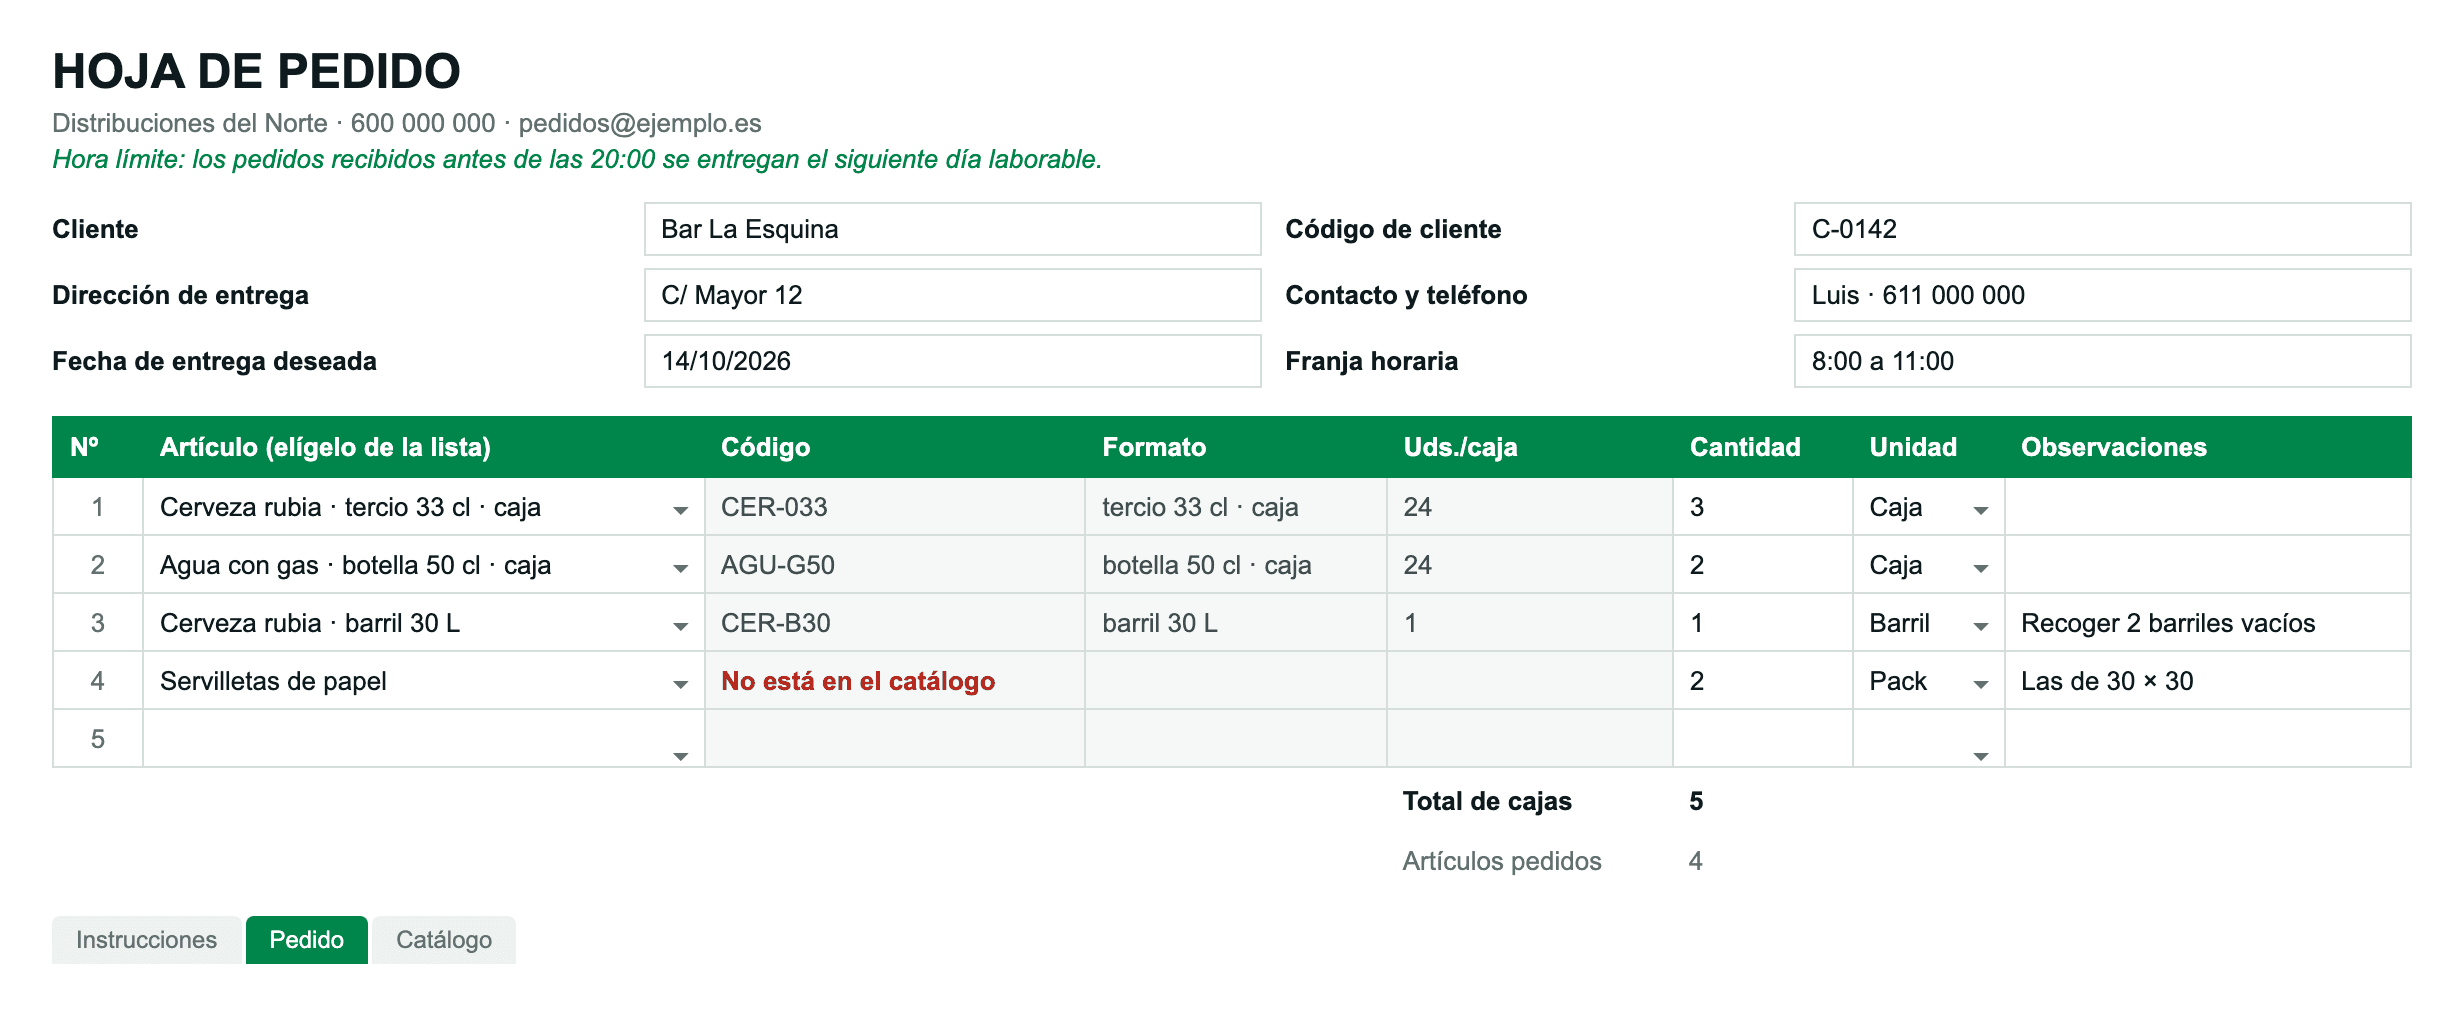The width and height of the screenshot is (2464, 1016).
Task: Click quantity cell for Servilletas de papel
Action: [1763, 681]
